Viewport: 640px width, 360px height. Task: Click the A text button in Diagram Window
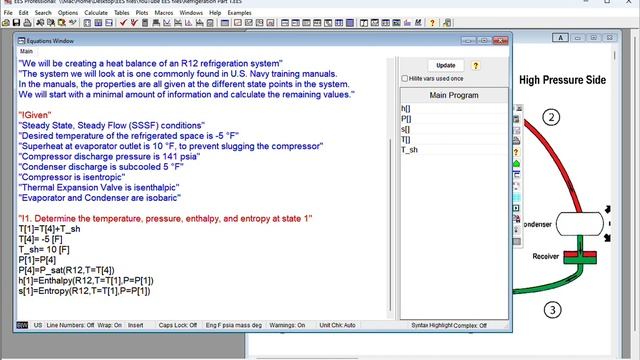pyautogui.click(x=560, y=38)
